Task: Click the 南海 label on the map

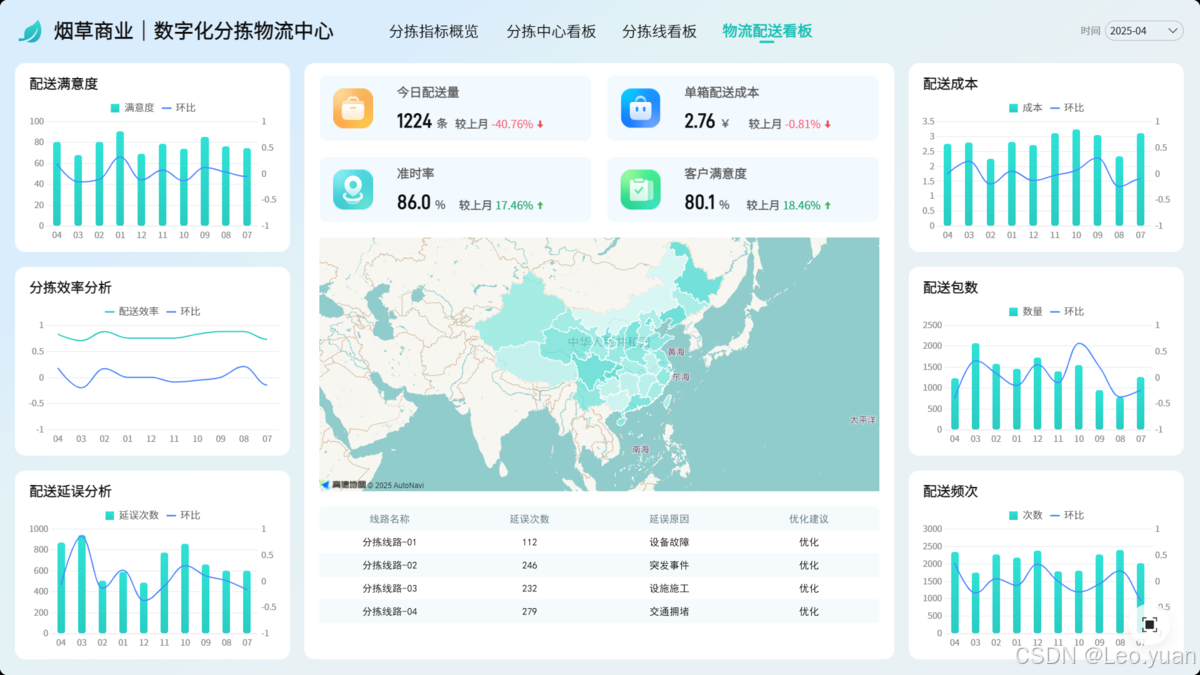Action: point(640,449)
